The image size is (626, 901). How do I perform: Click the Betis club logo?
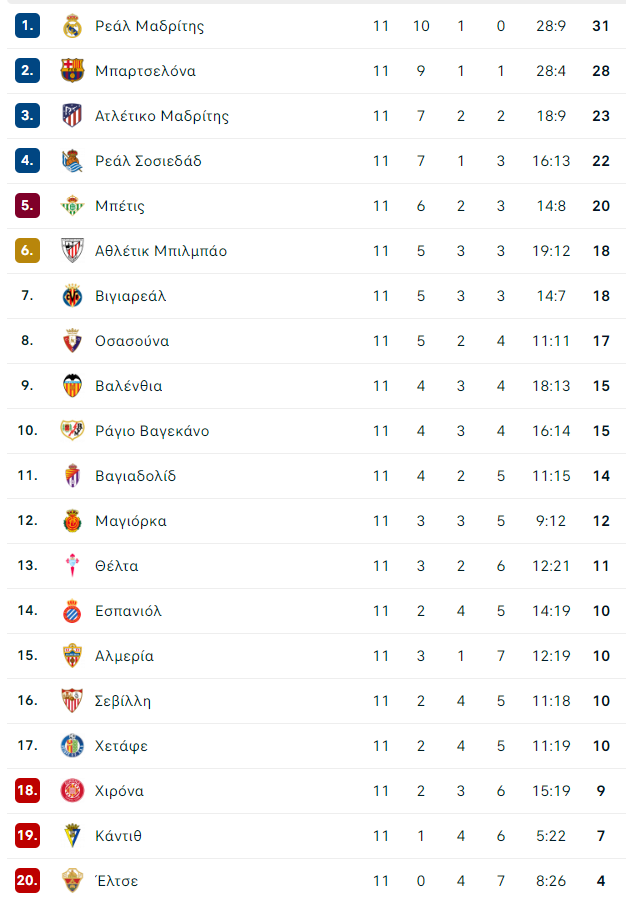(x=72, y=206)
